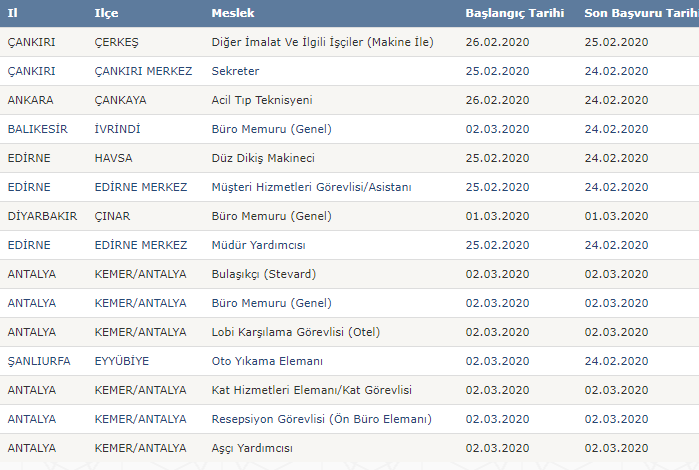Click the Müşteri Hizmetleri Görevlisi/Asistanı listing
This screenshot has width=699, height=470.
[311, 187]
